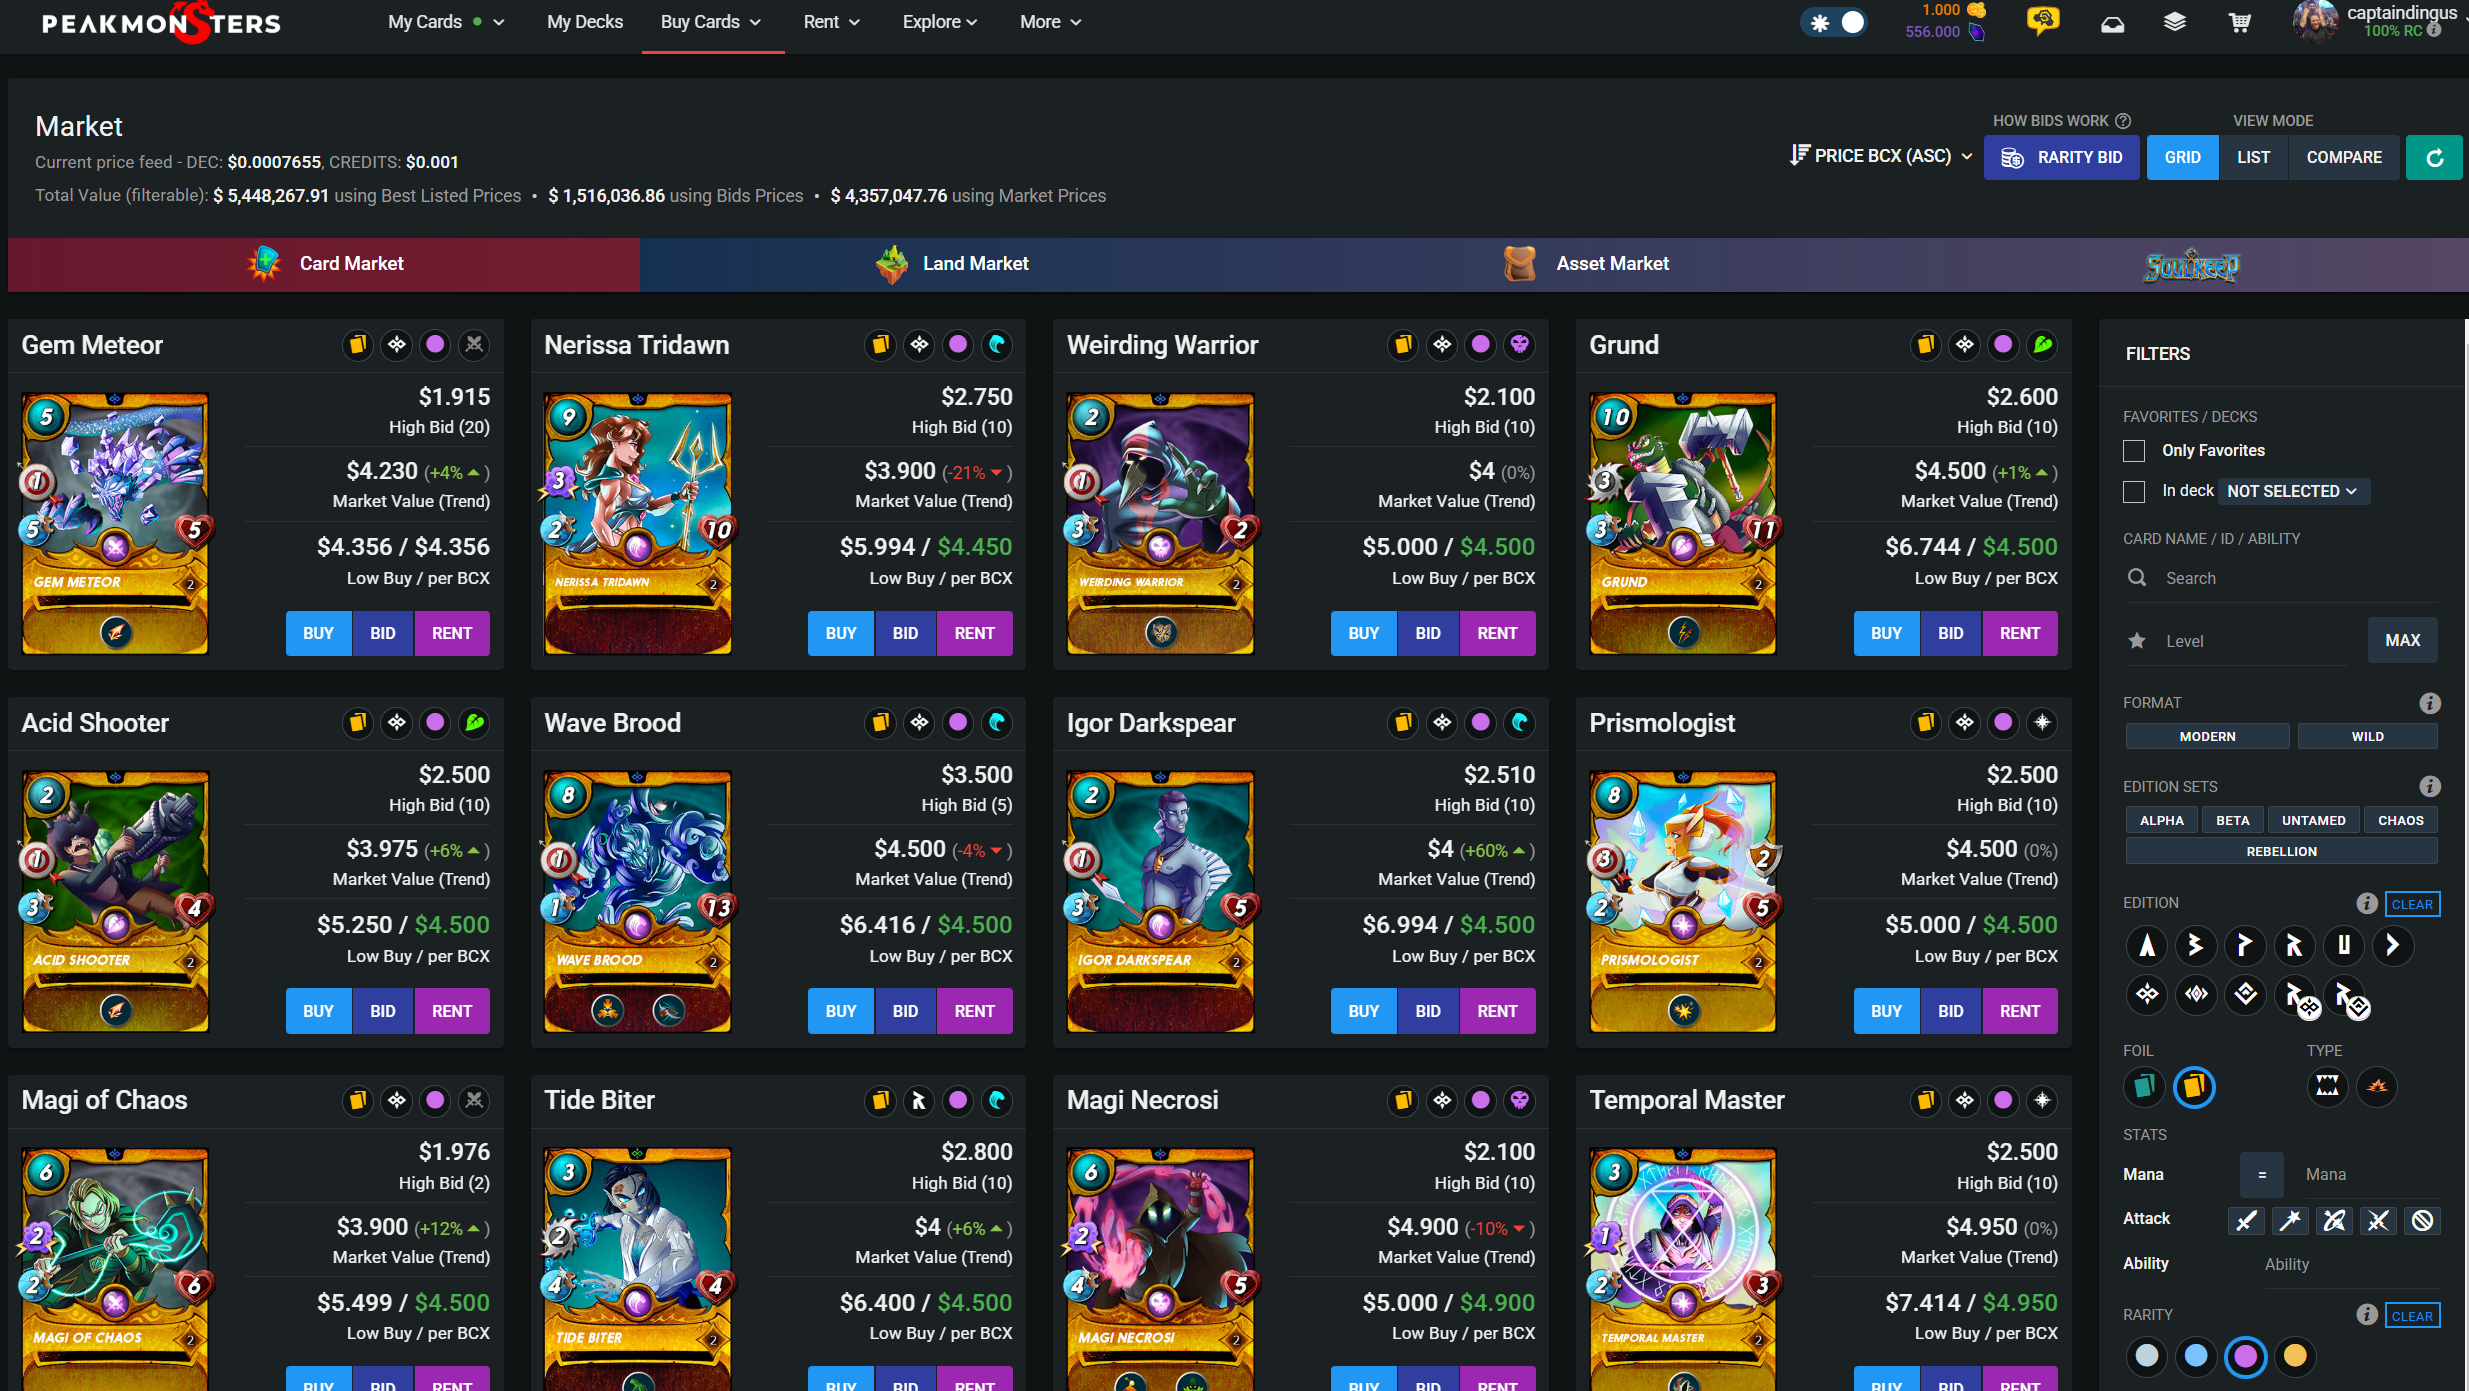Select the epic purple rarity swatch
Screen dimensions: 2469x1391
pyautogui.click(x=2245, y=1356)
